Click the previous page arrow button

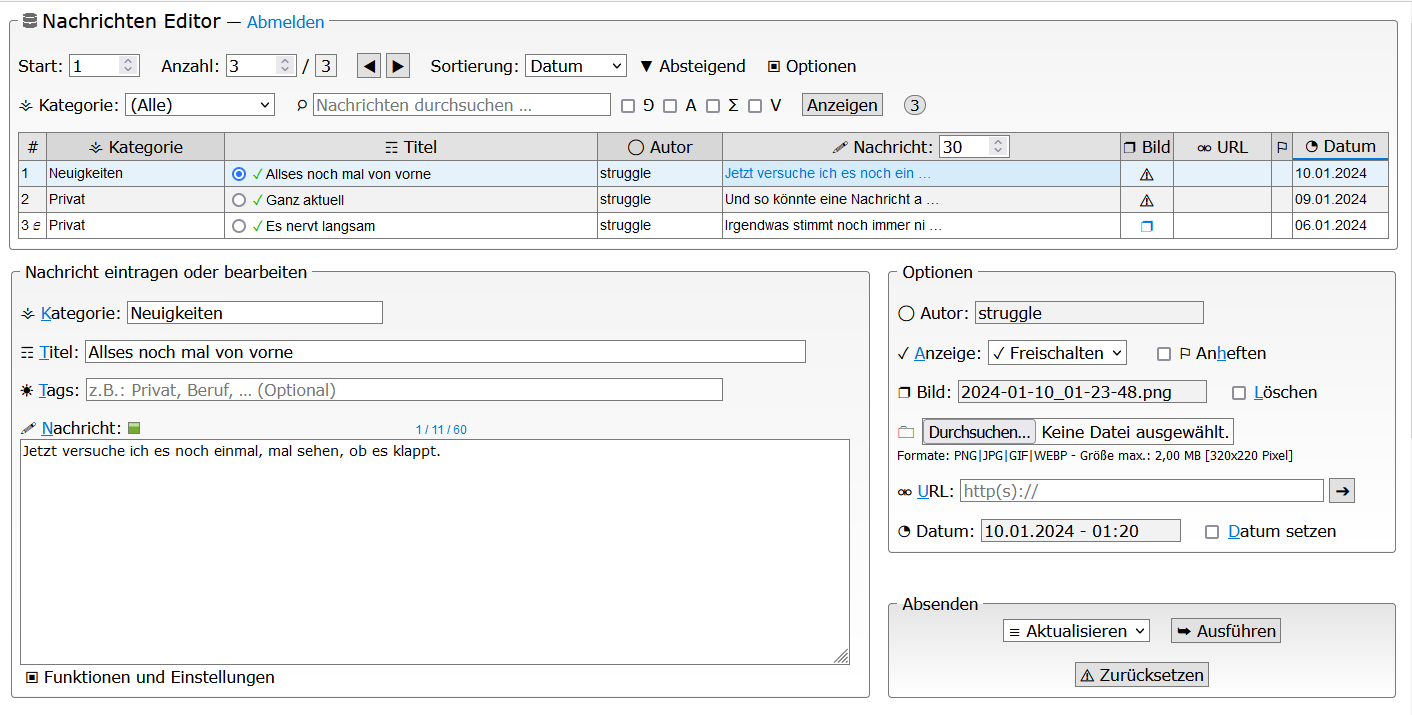(369, 66)
